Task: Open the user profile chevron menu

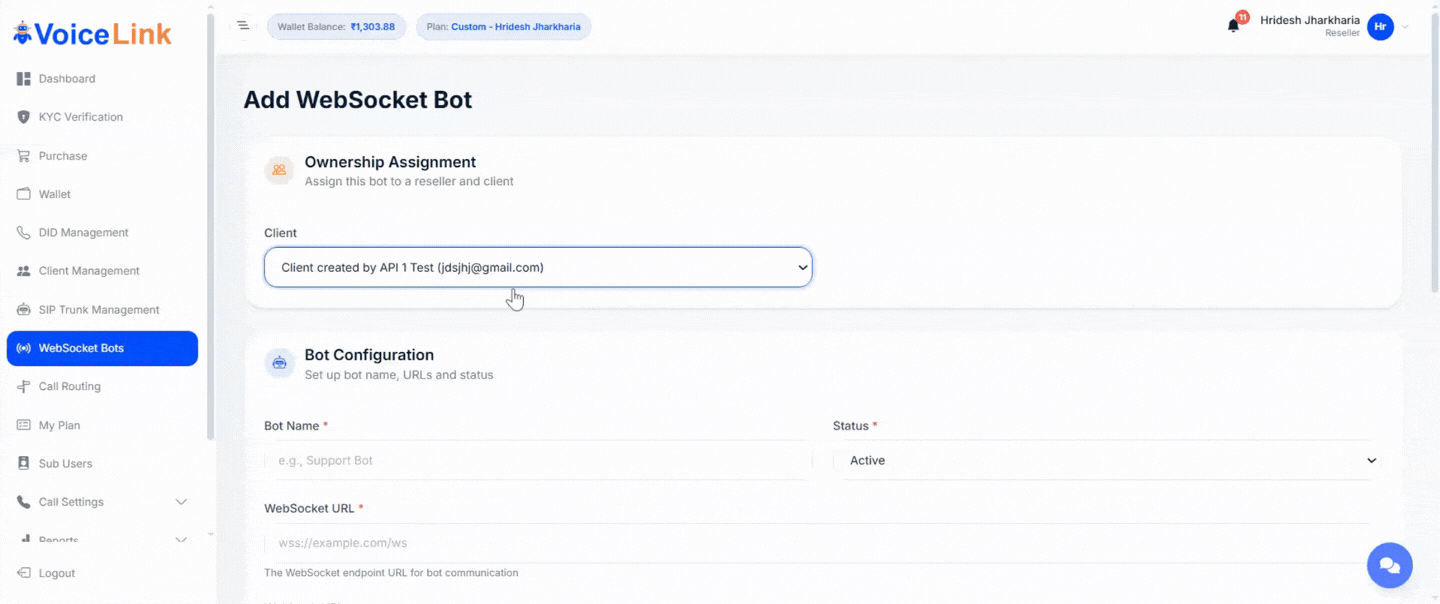Action: [x=1405, y=27]
